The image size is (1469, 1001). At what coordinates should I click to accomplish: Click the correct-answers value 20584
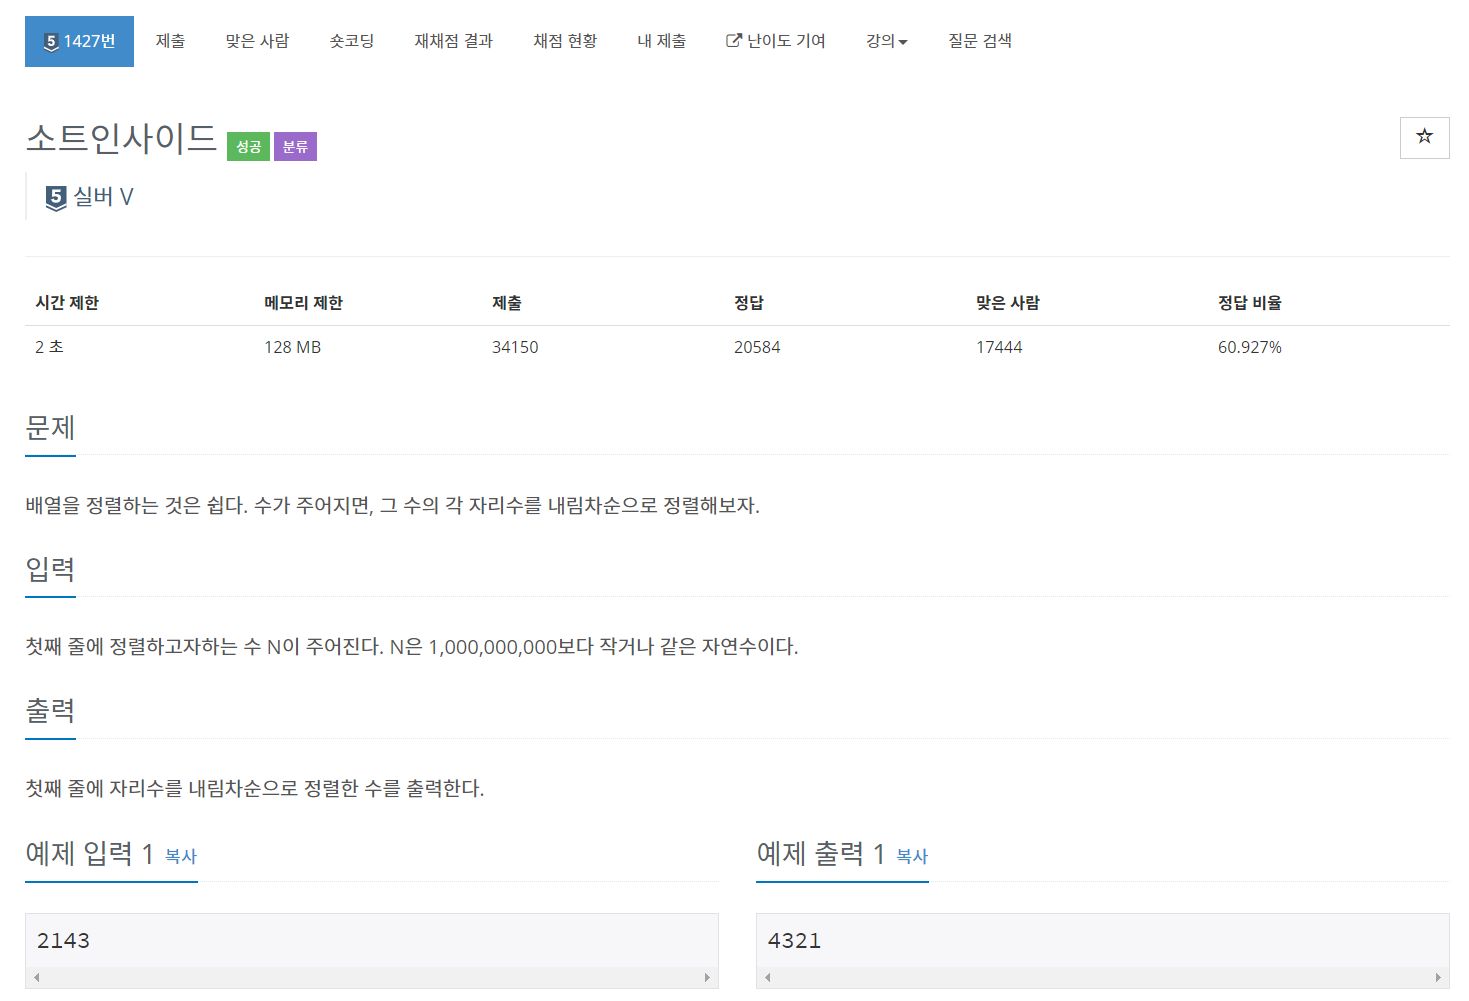(757, 347)
